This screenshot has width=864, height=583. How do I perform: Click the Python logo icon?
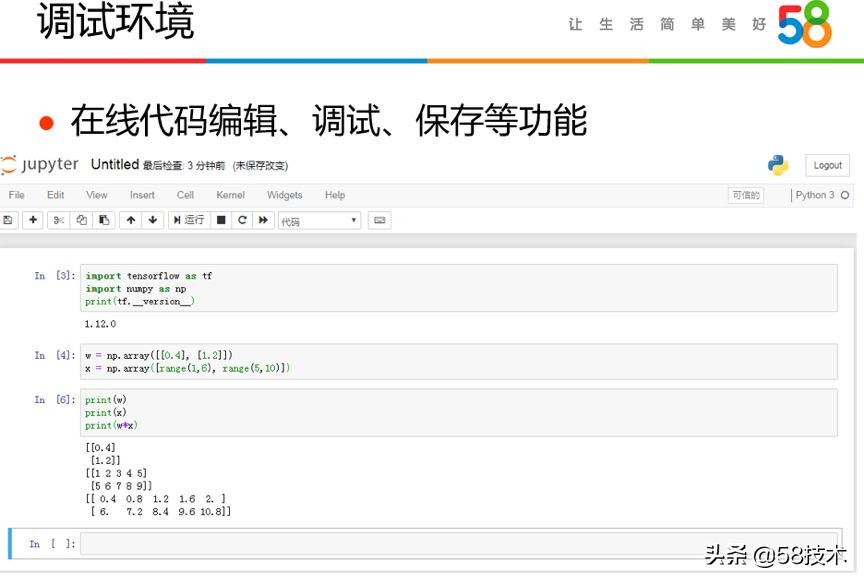click(777, 165)
